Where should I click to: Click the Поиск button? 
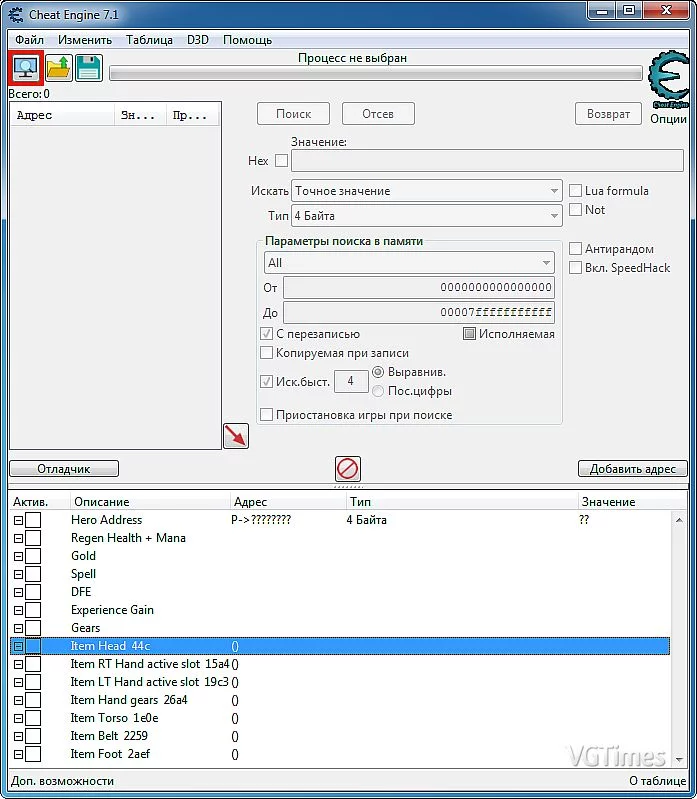(x=293, y=114)
